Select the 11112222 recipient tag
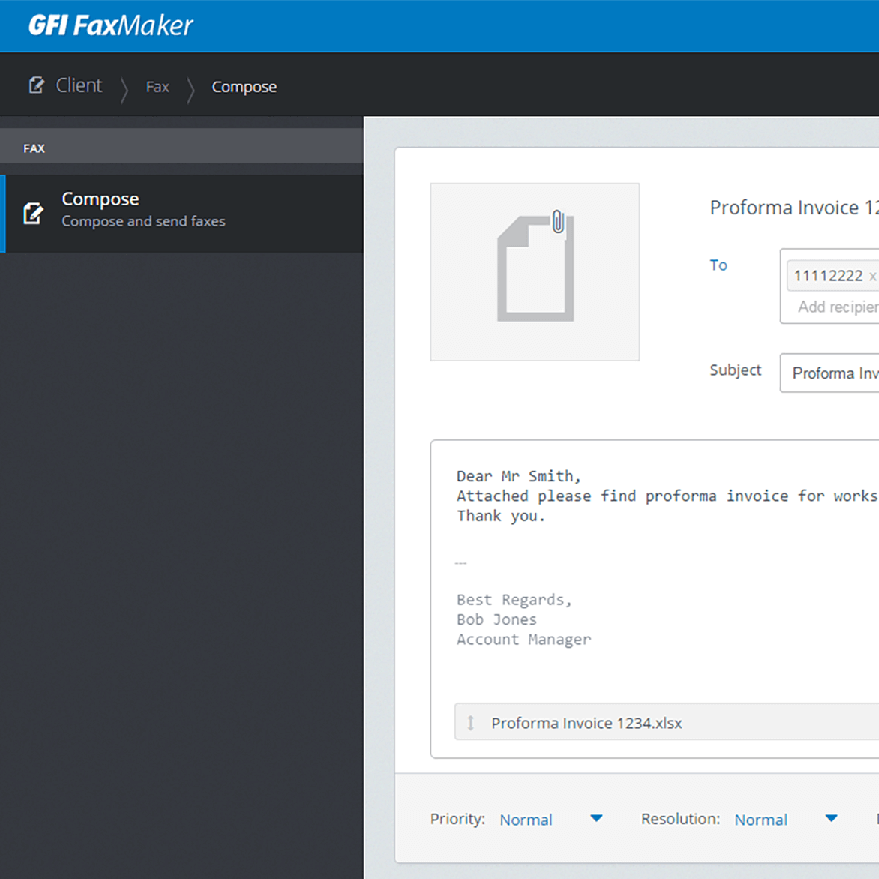Screen dimensions: 879x879 (826, 276)
